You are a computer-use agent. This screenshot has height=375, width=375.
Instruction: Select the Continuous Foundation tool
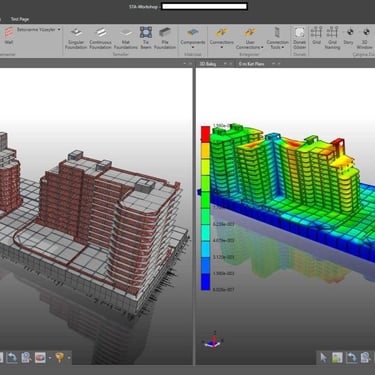100,38
